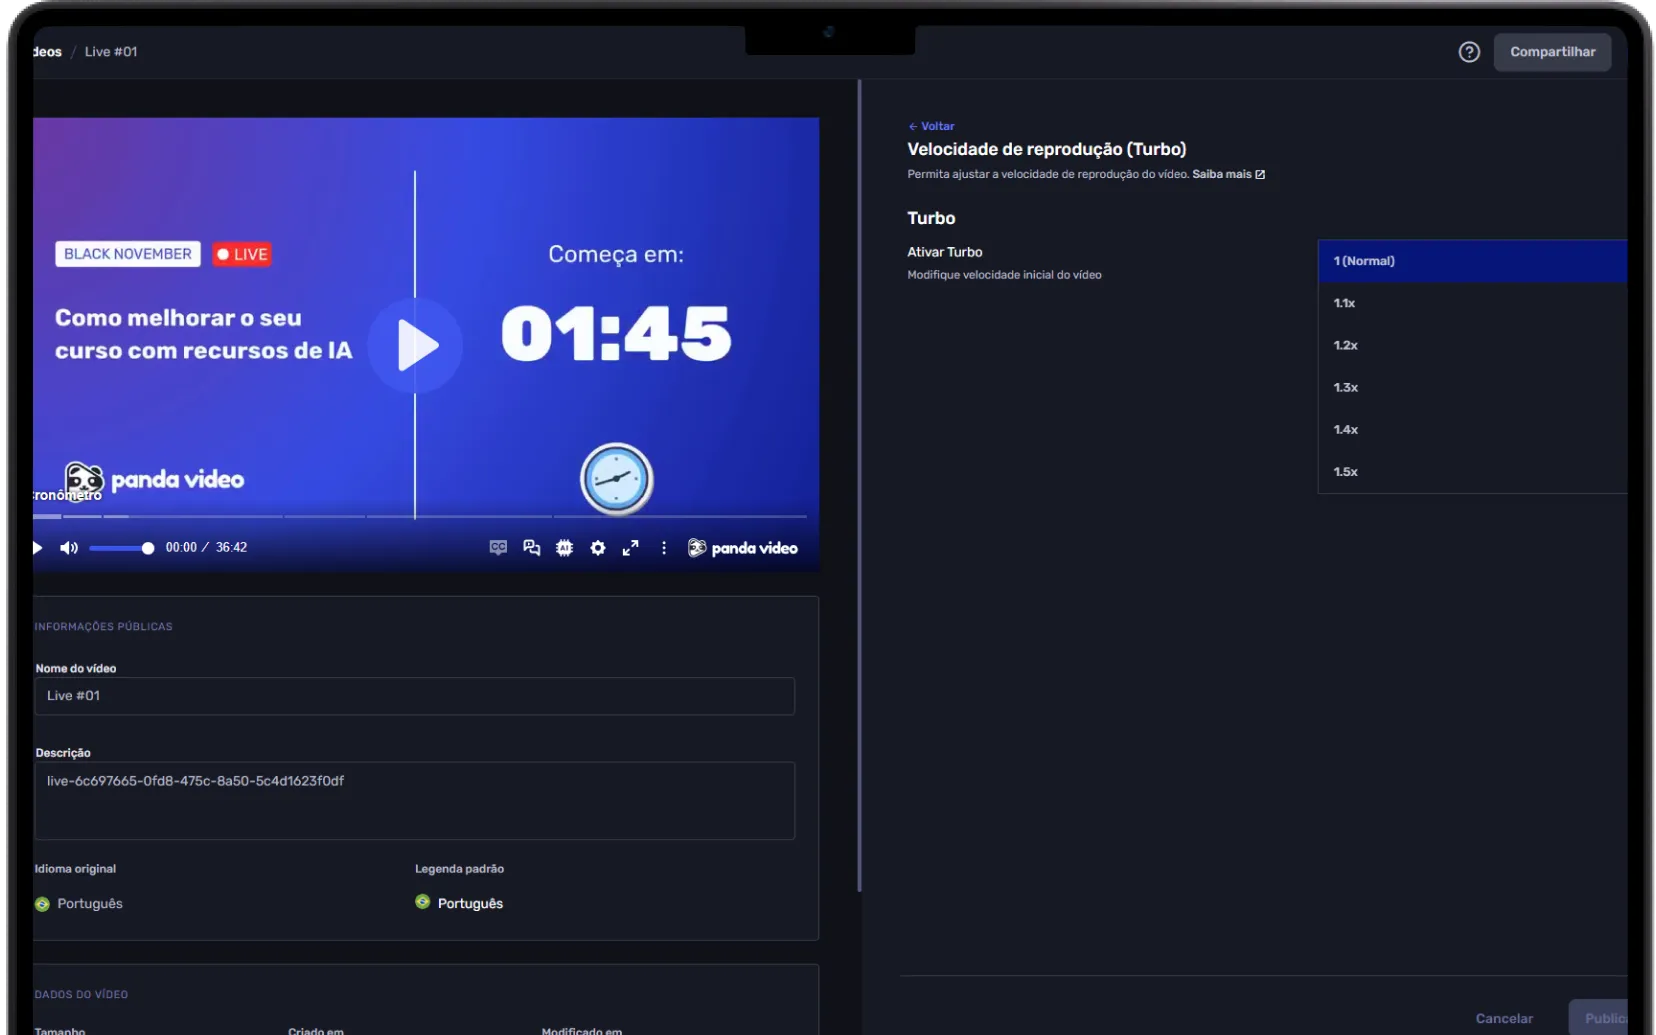Screen dimensions: 1656x1035
Task: Click the Descrição text area
Action: (415, 801)
